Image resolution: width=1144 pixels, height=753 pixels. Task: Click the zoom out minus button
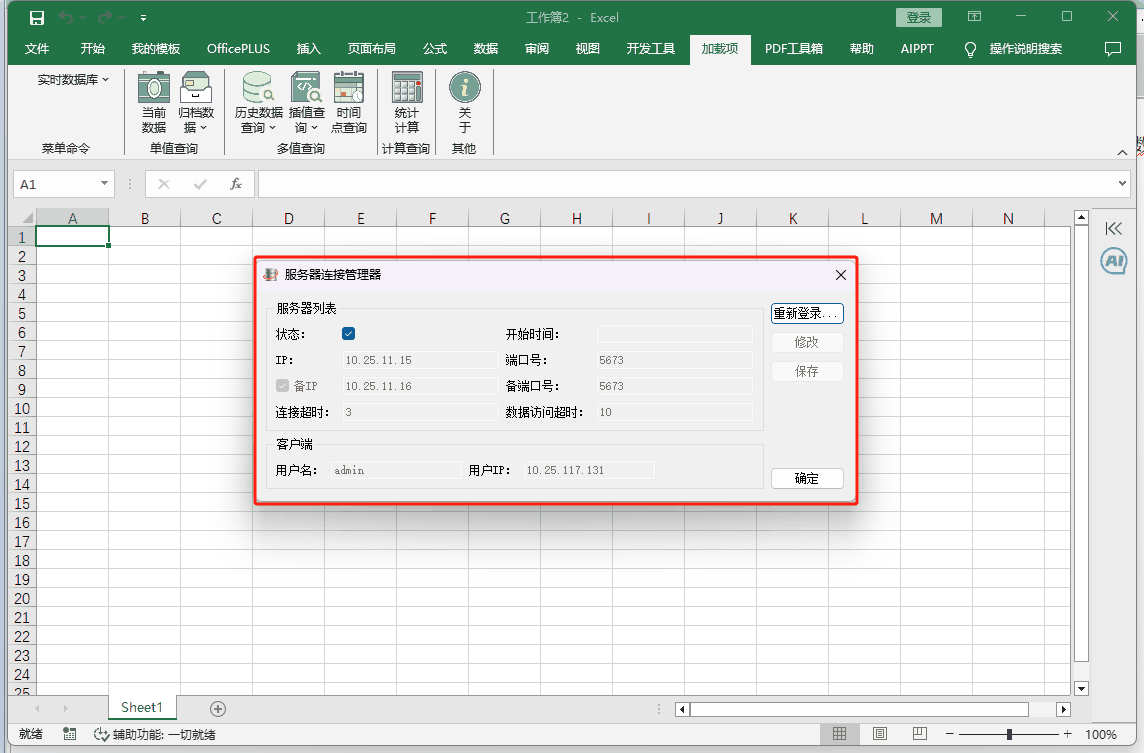tap(949, 734)
